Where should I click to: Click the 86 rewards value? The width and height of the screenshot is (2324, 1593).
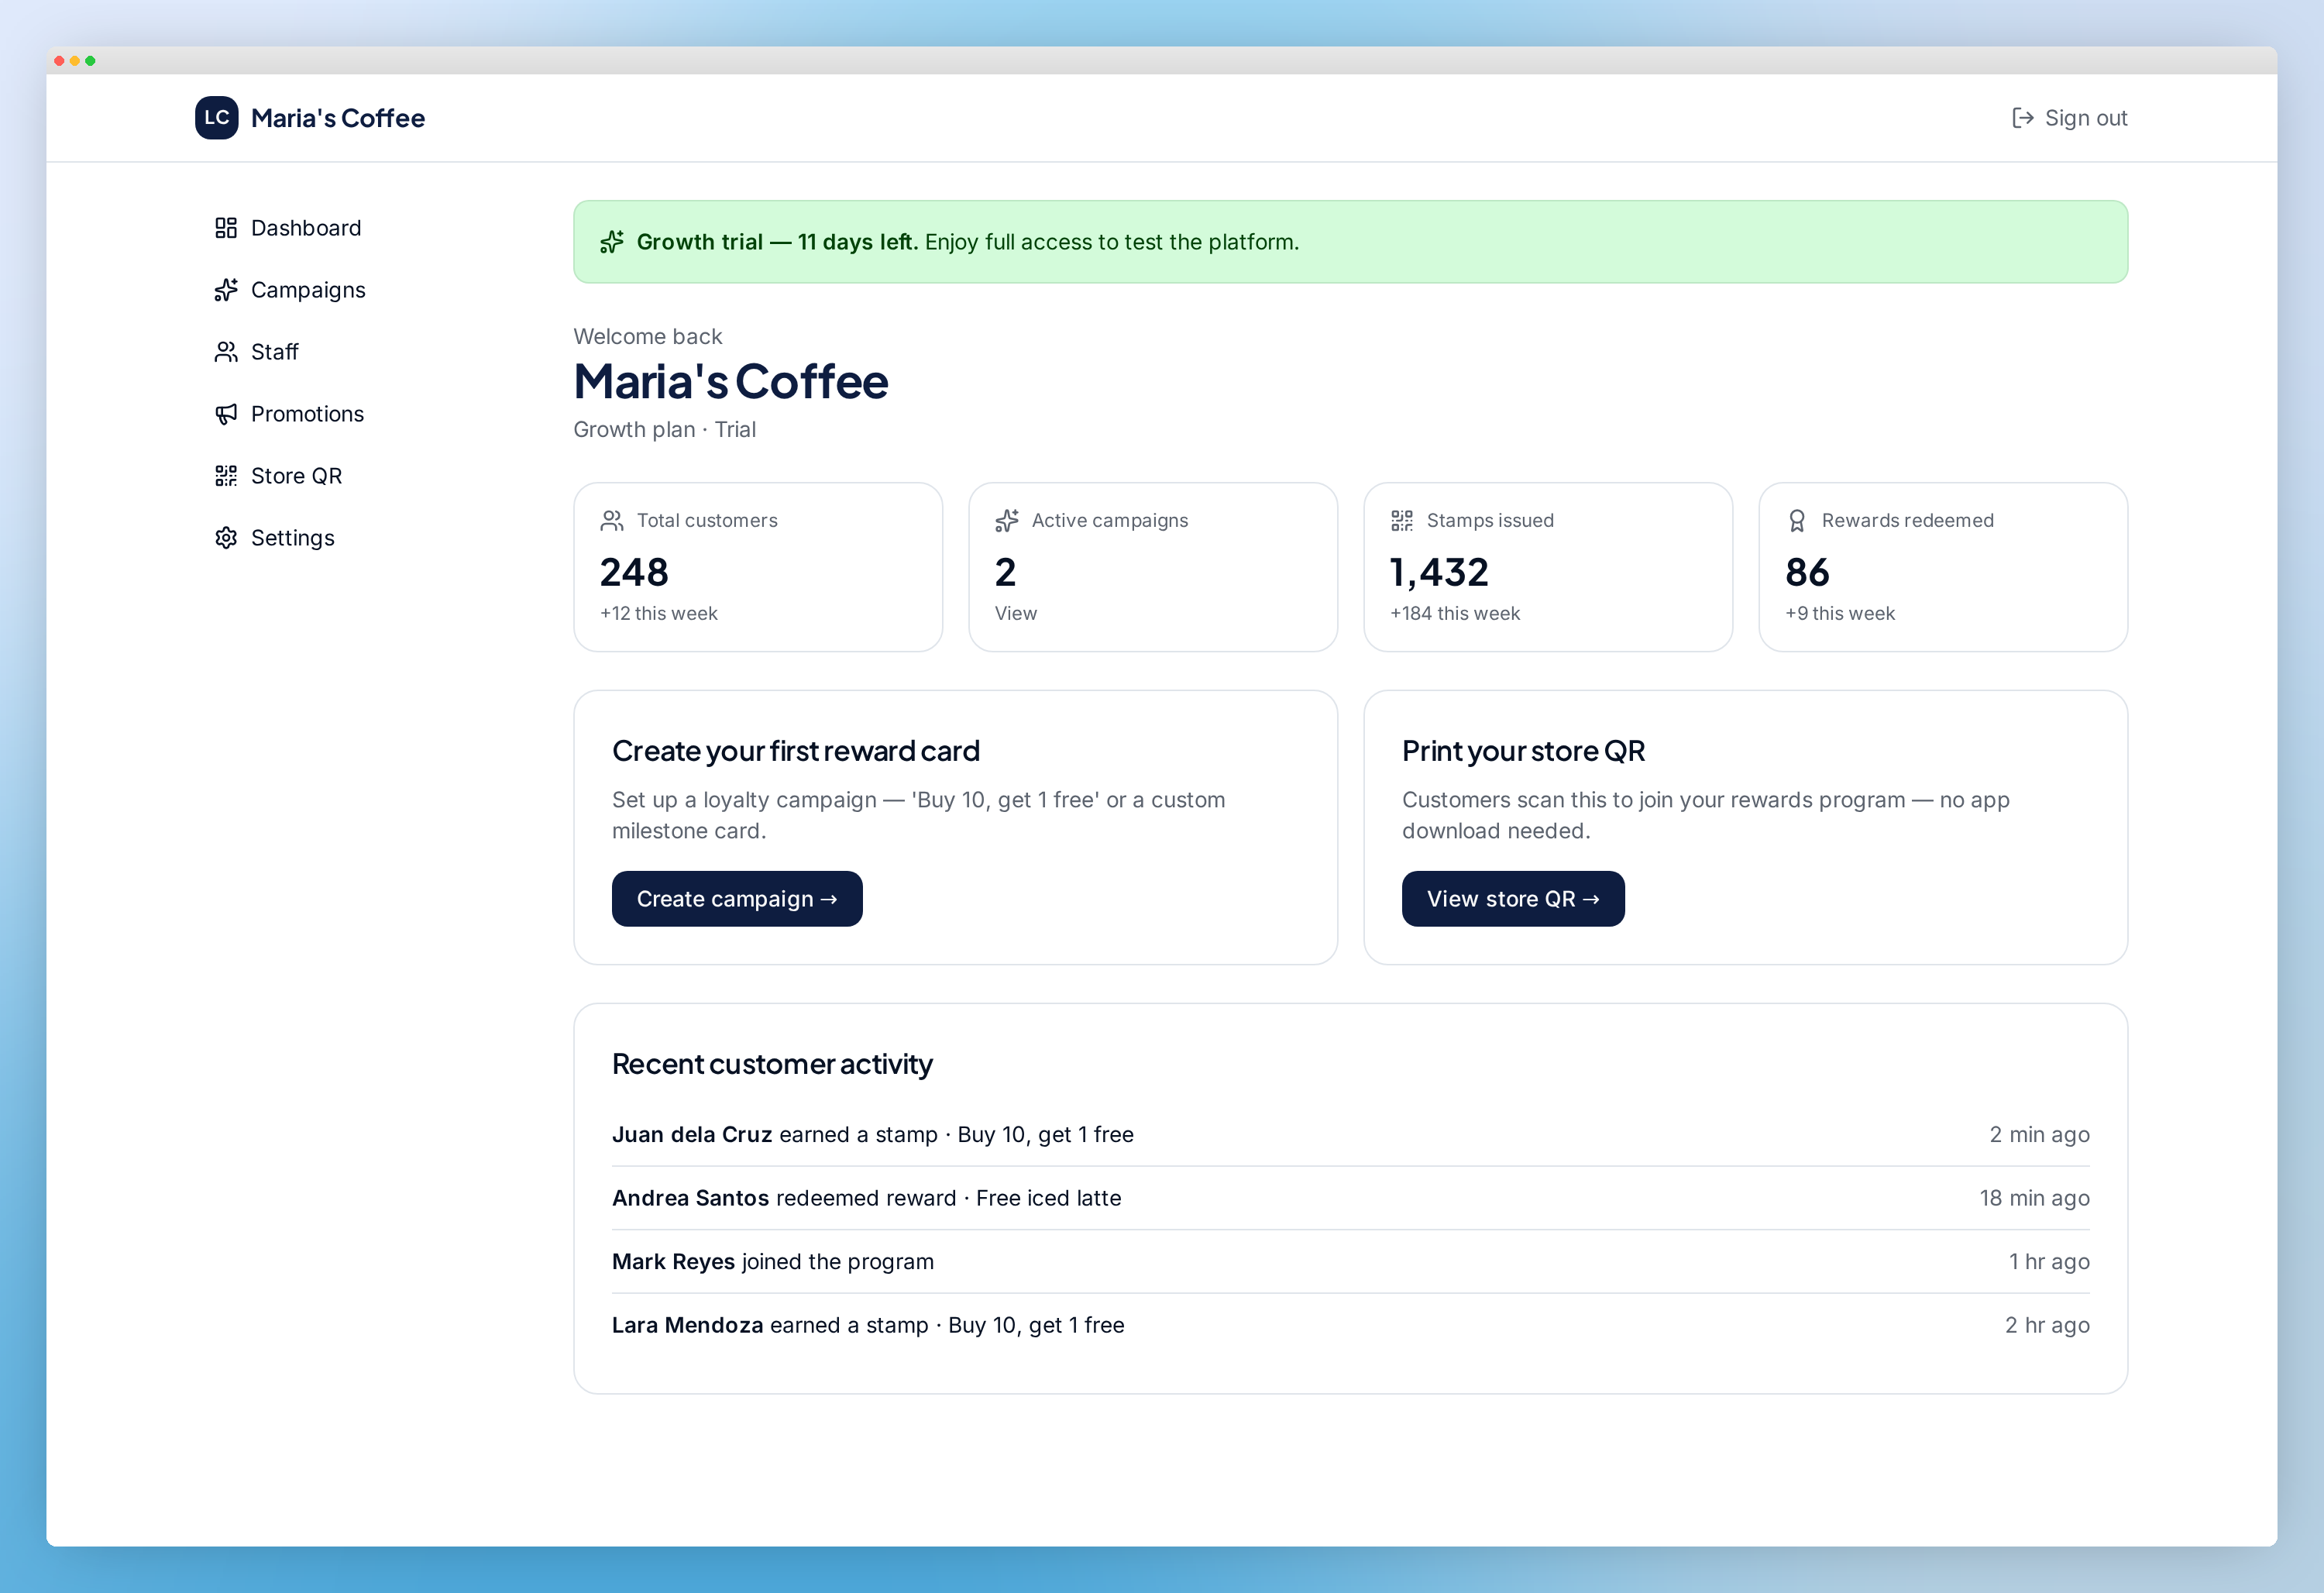[1807, 573]
